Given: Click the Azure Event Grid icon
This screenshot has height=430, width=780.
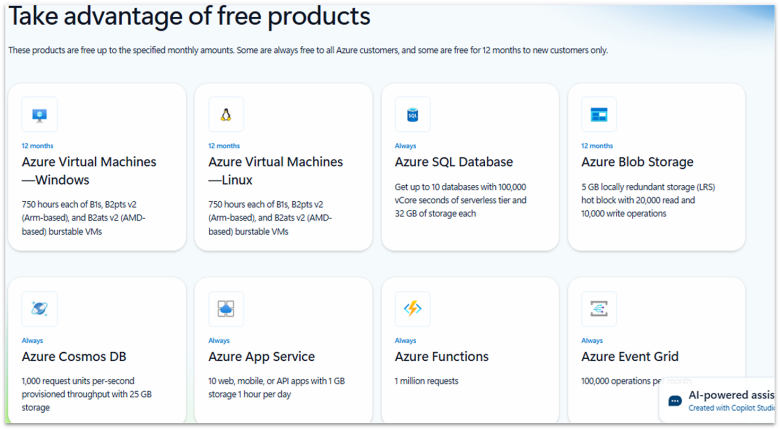Looking at the screenshot, I should coord(599,309).
